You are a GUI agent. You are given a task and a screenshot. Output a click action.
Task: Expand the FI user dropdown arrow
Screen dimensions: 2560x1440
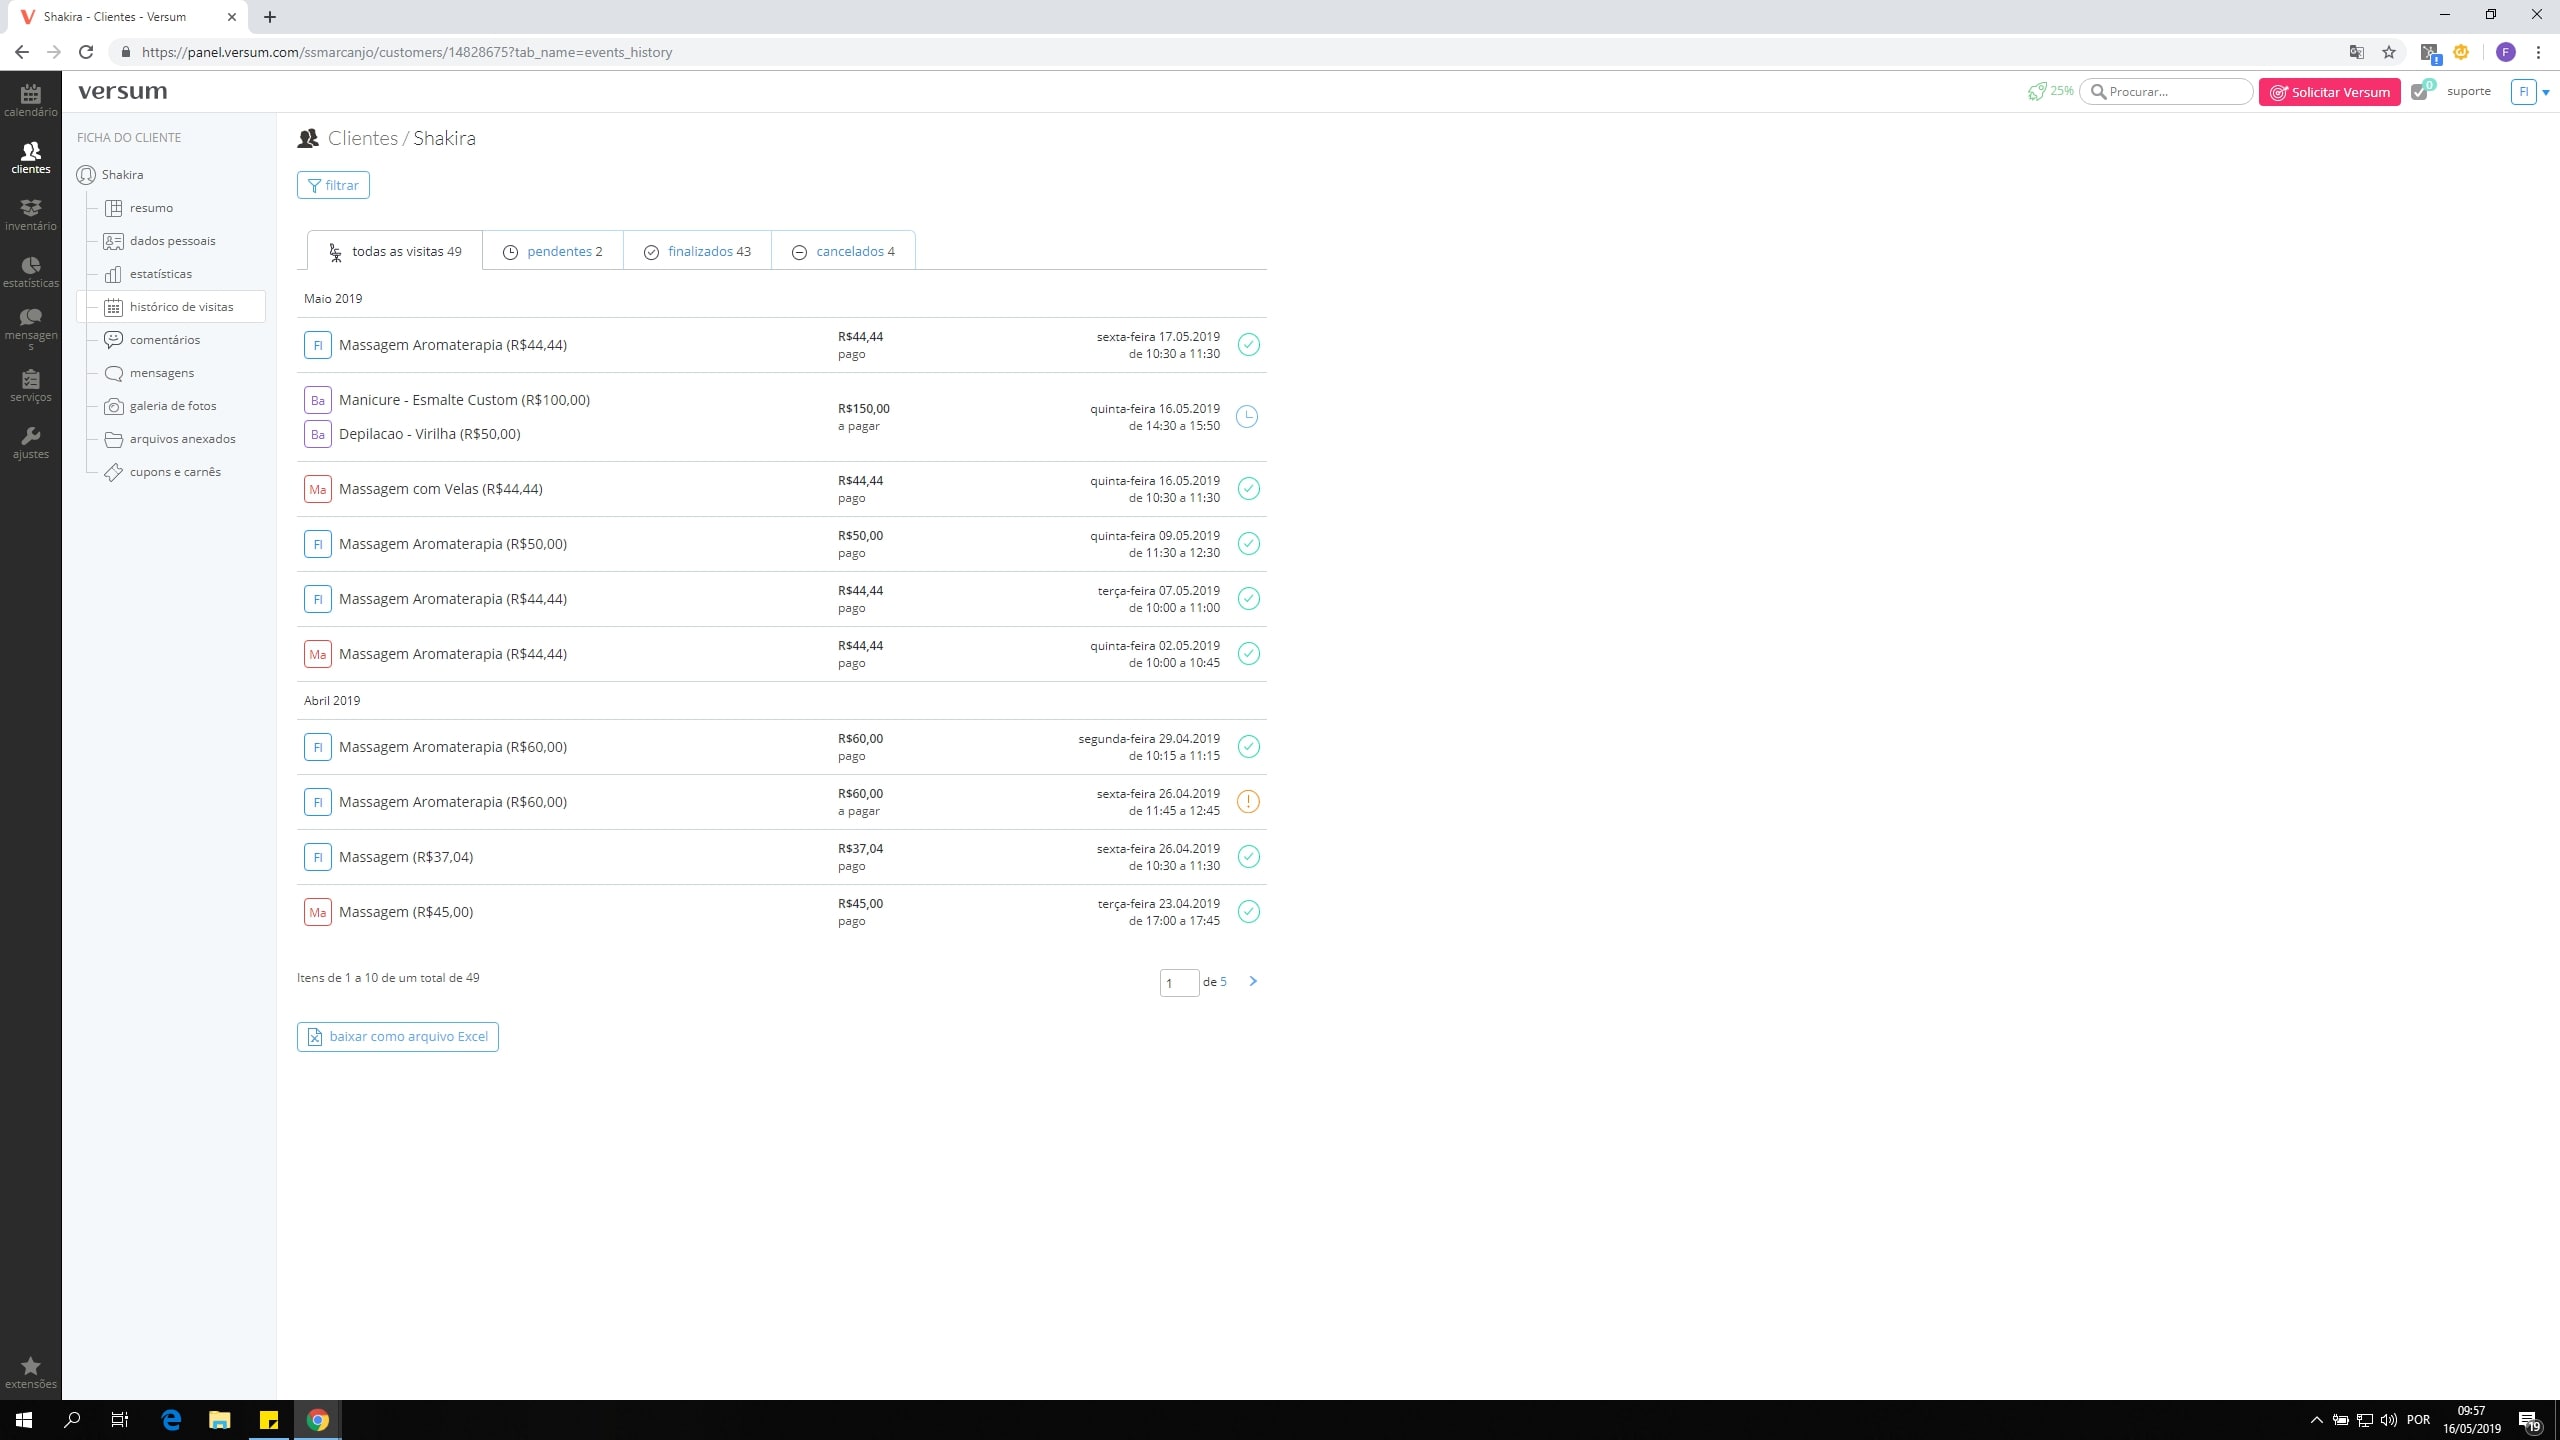2546,92
